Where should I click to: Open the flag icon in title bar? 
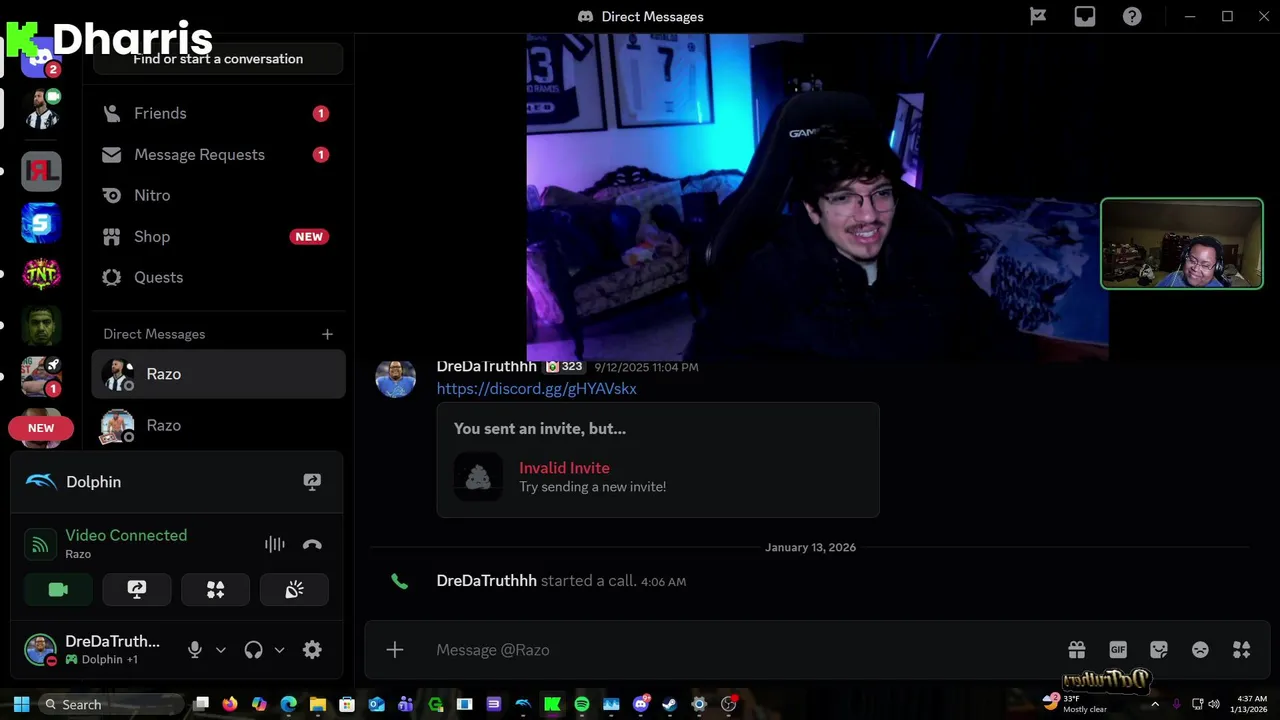click(x=1038, y=16)
